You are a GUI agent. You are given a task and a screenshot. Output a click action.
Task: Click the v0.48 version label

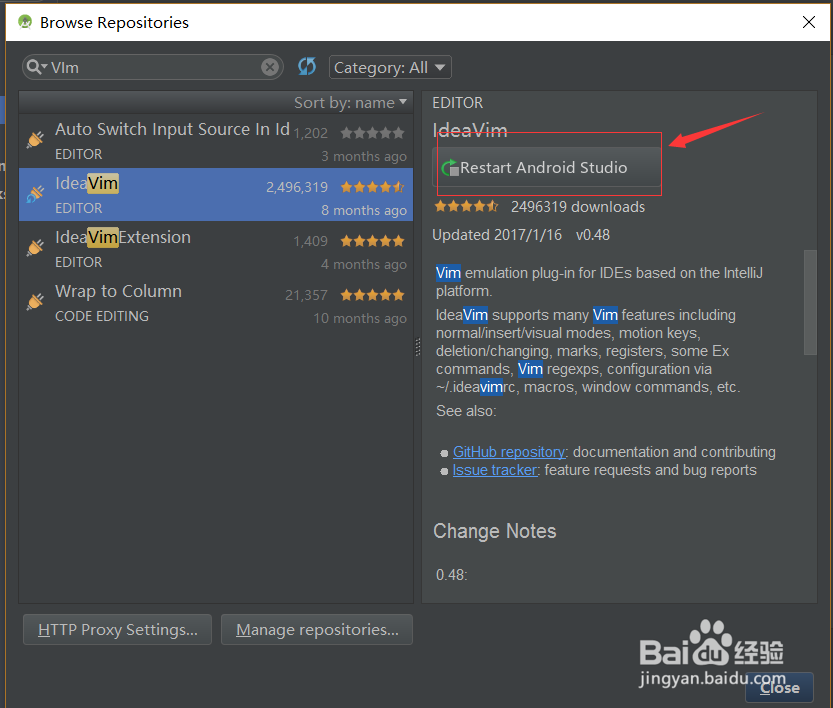pyautogui.click(x=593, y=235)
